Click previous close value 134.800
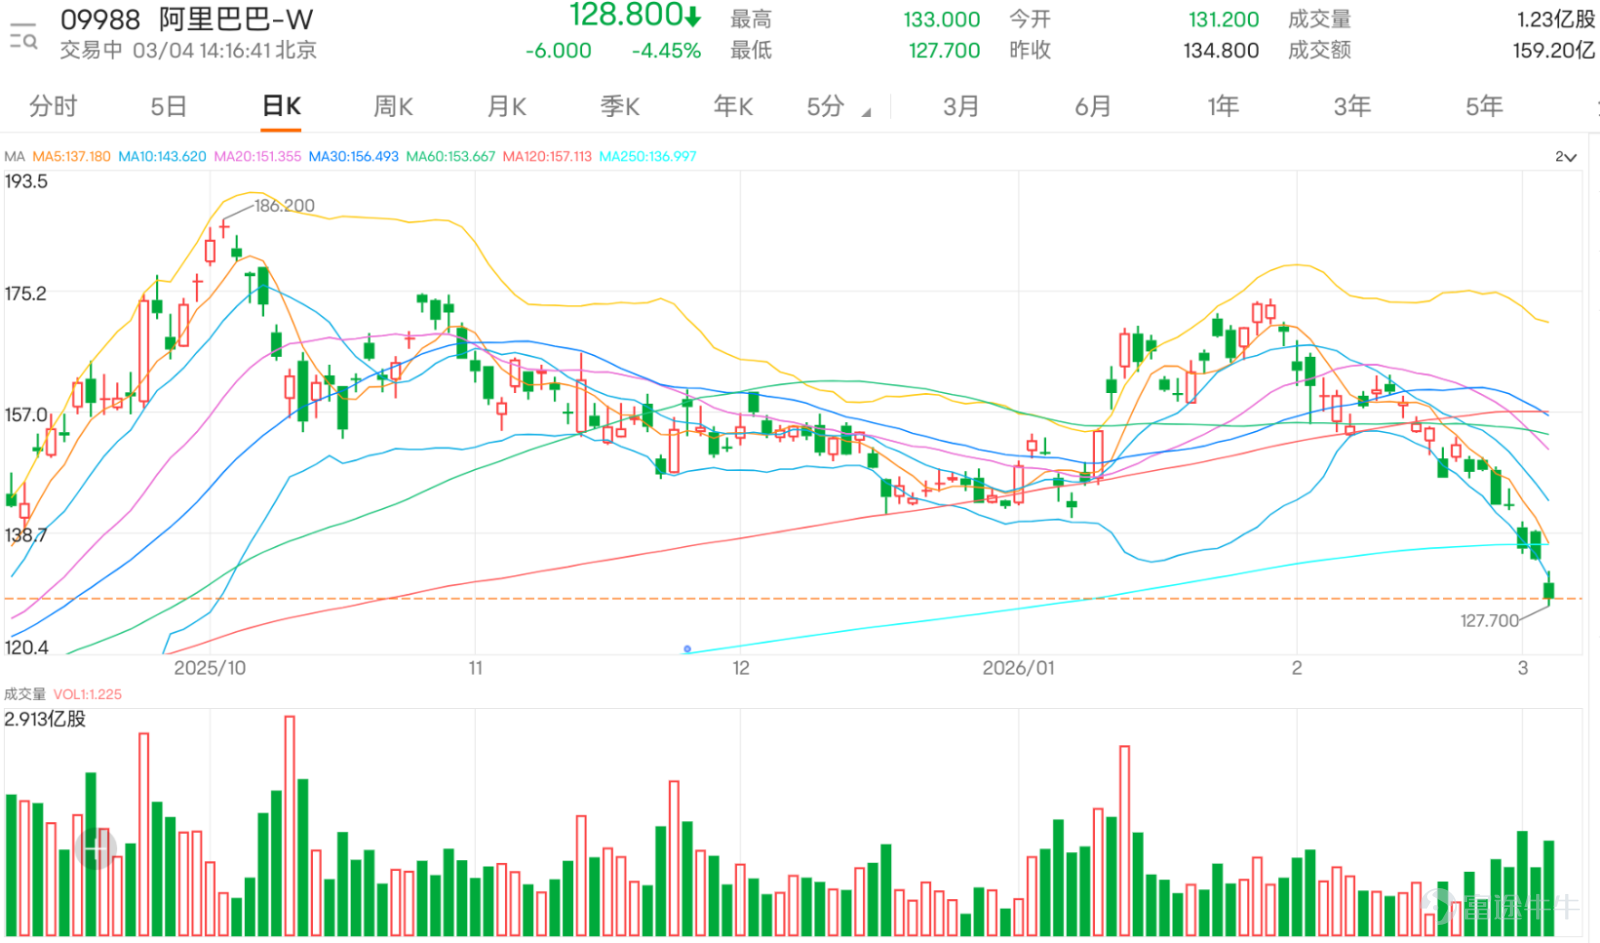This screenshot has height=943, width=1600. click(1221, 51)
